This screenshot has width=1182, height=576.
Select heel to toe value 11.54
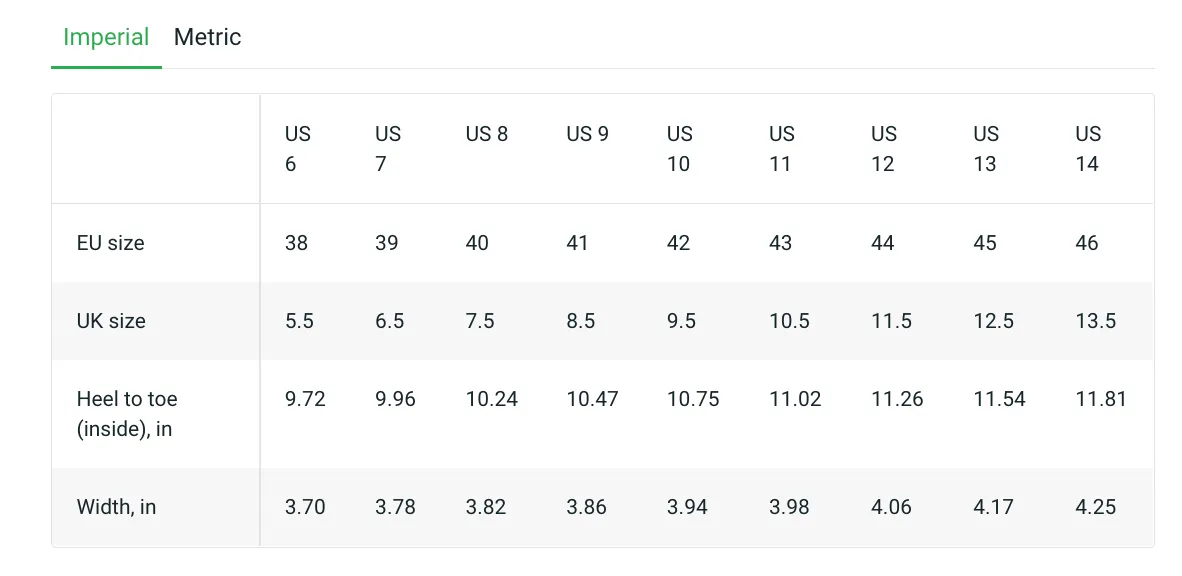pyautogui.click(x=999, y=399)
